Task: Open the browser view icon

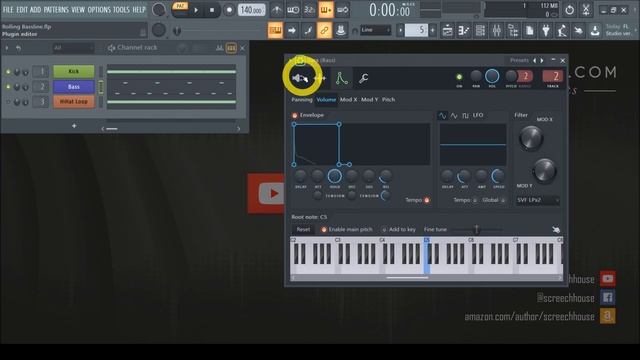Action: (x=513, y=30)
